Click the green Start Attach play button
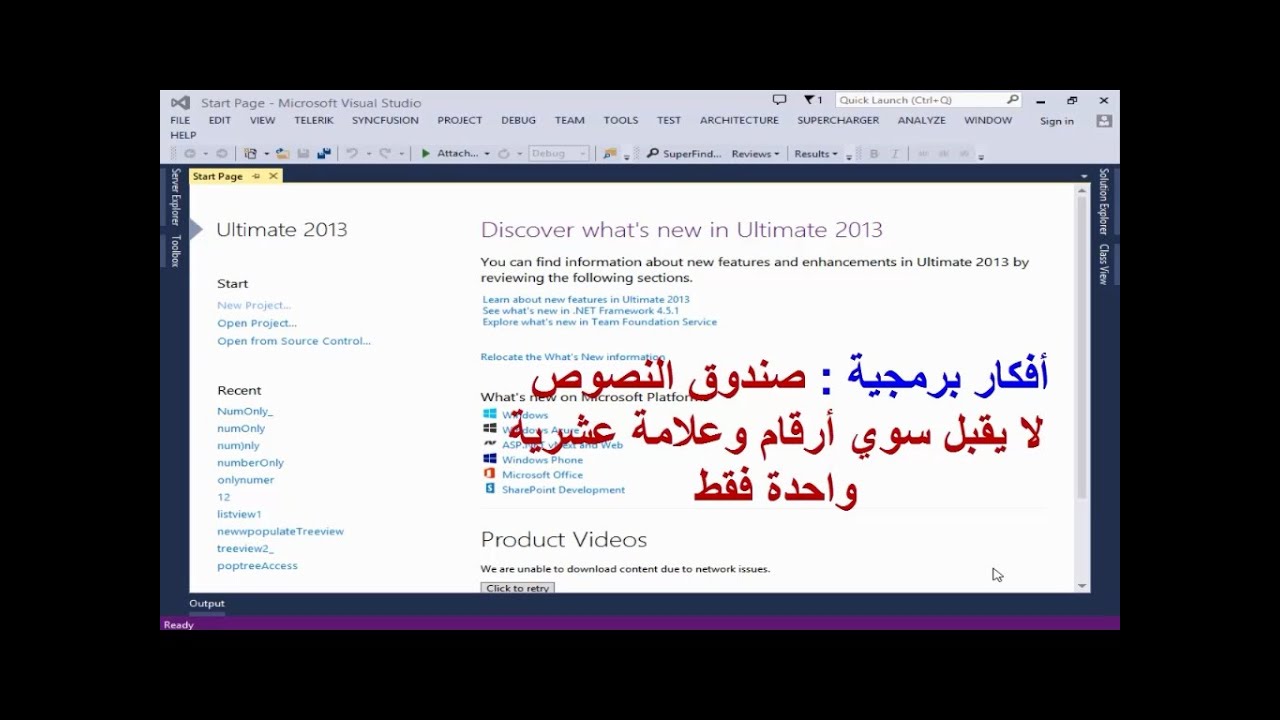This screenshot has width=1280, height=720. click(x=426, y=154)
